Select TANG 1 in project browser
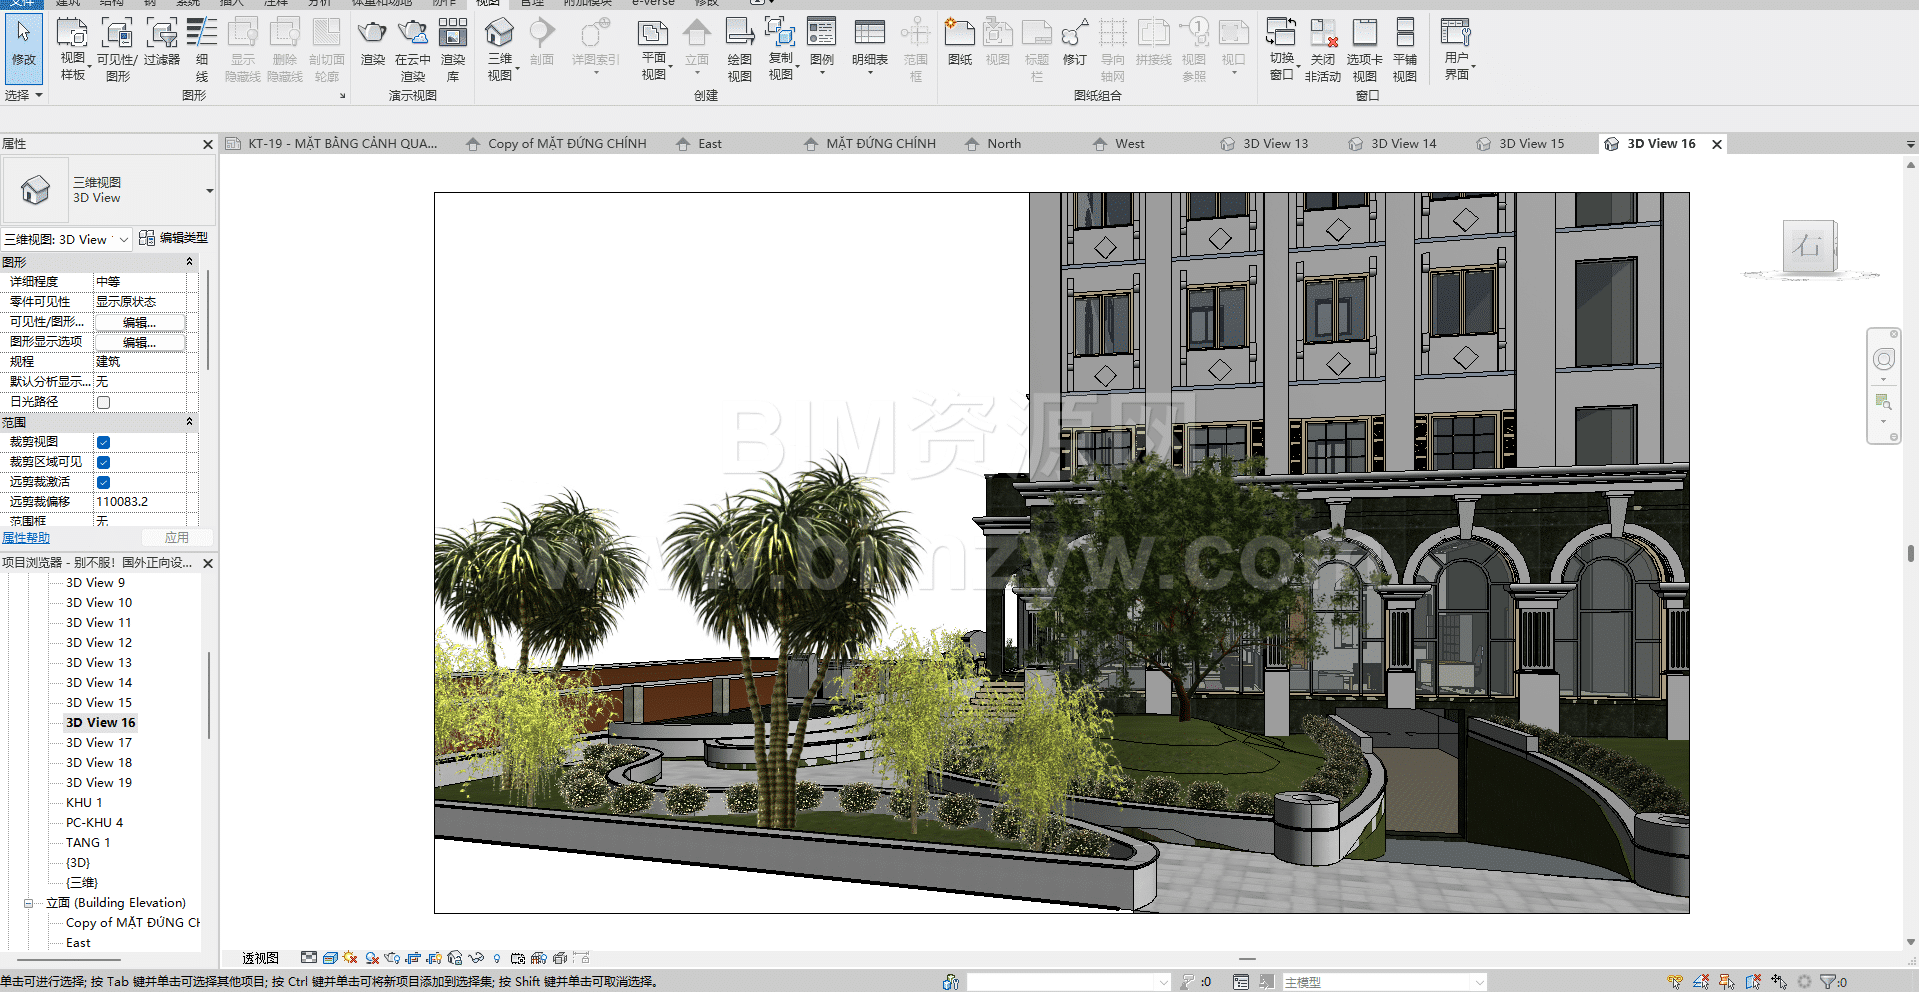The image size is (1919, 992). coord(88,843)
